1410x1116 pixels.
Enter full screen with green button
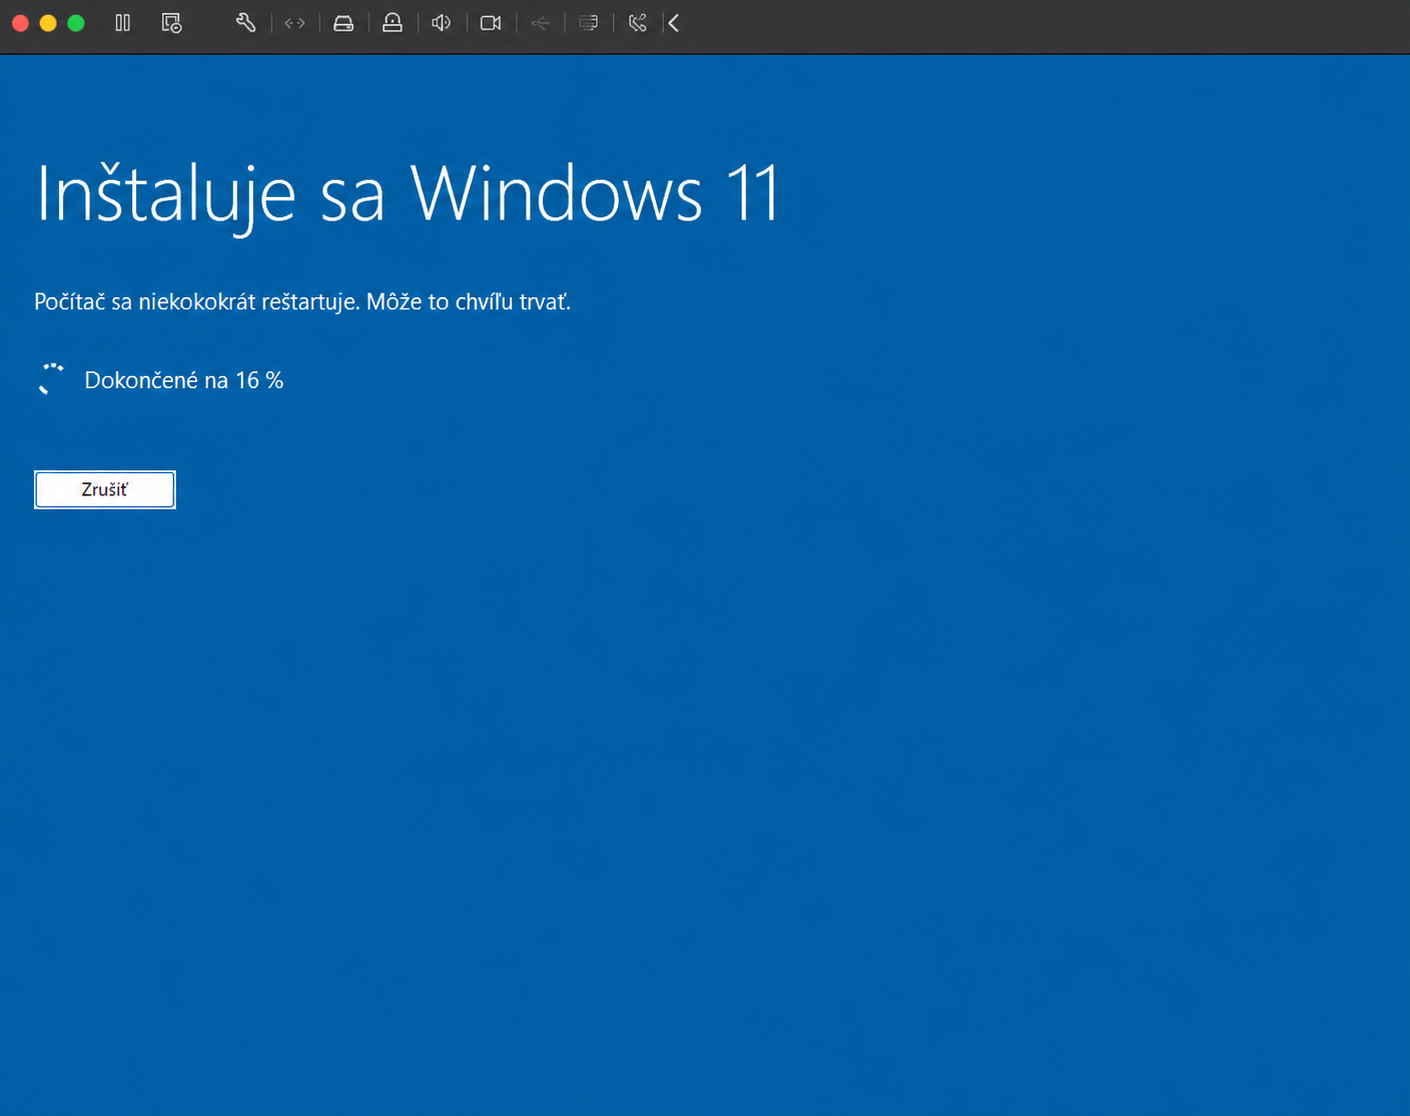pos(76,23)
